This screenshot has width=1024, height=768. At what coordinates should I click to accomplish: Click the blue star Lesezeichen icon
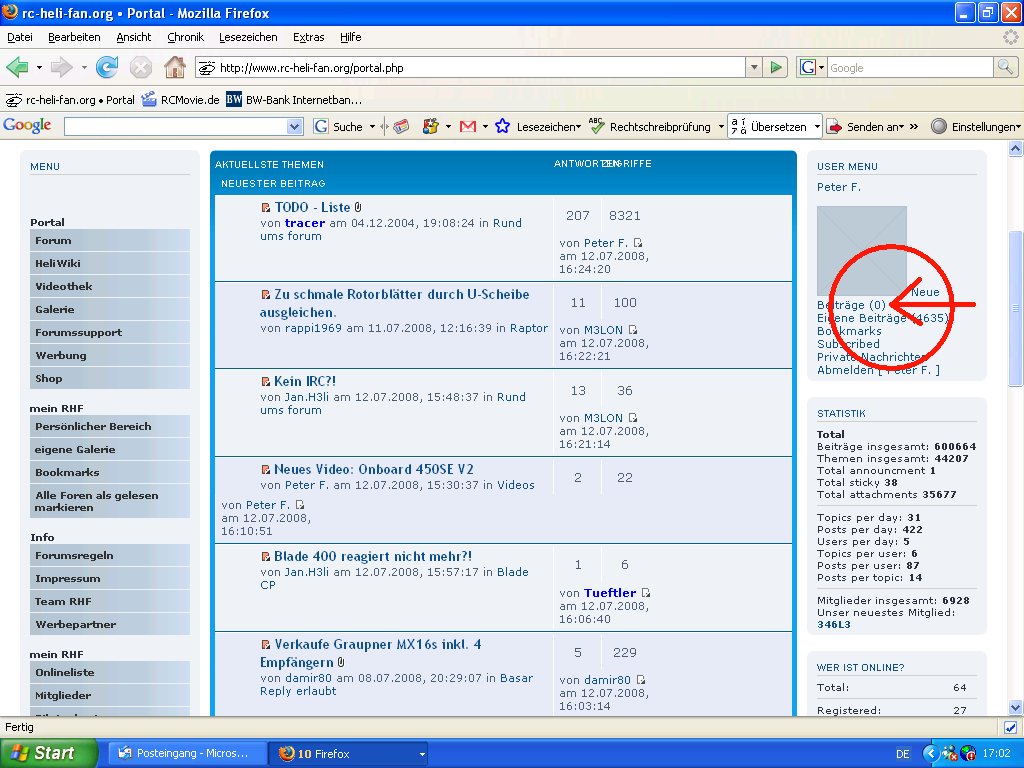502,127
